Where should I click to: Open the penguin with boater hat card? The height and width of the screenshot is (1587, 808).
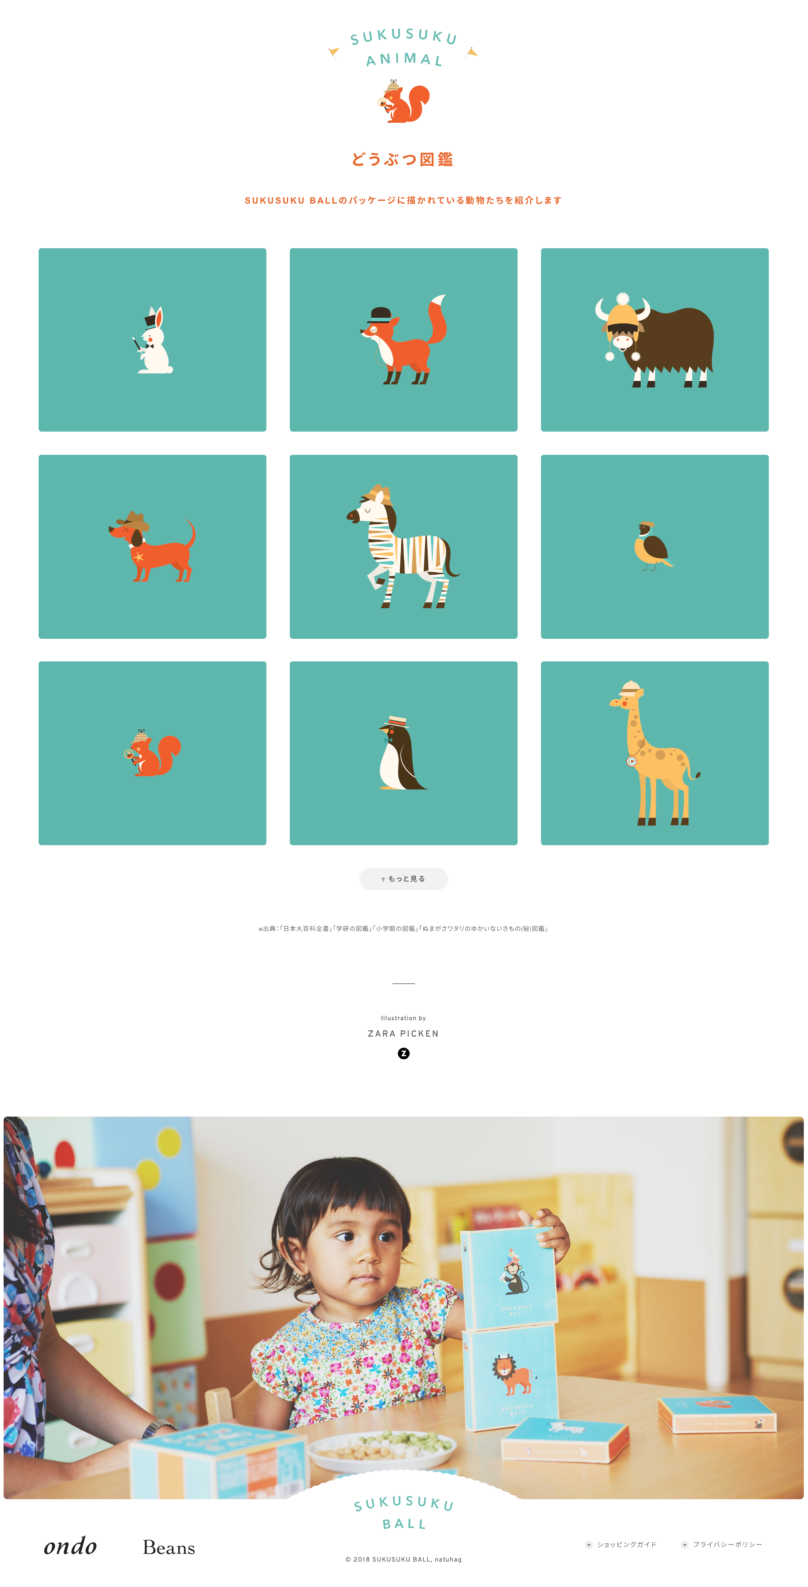click(x=404, y=753)
